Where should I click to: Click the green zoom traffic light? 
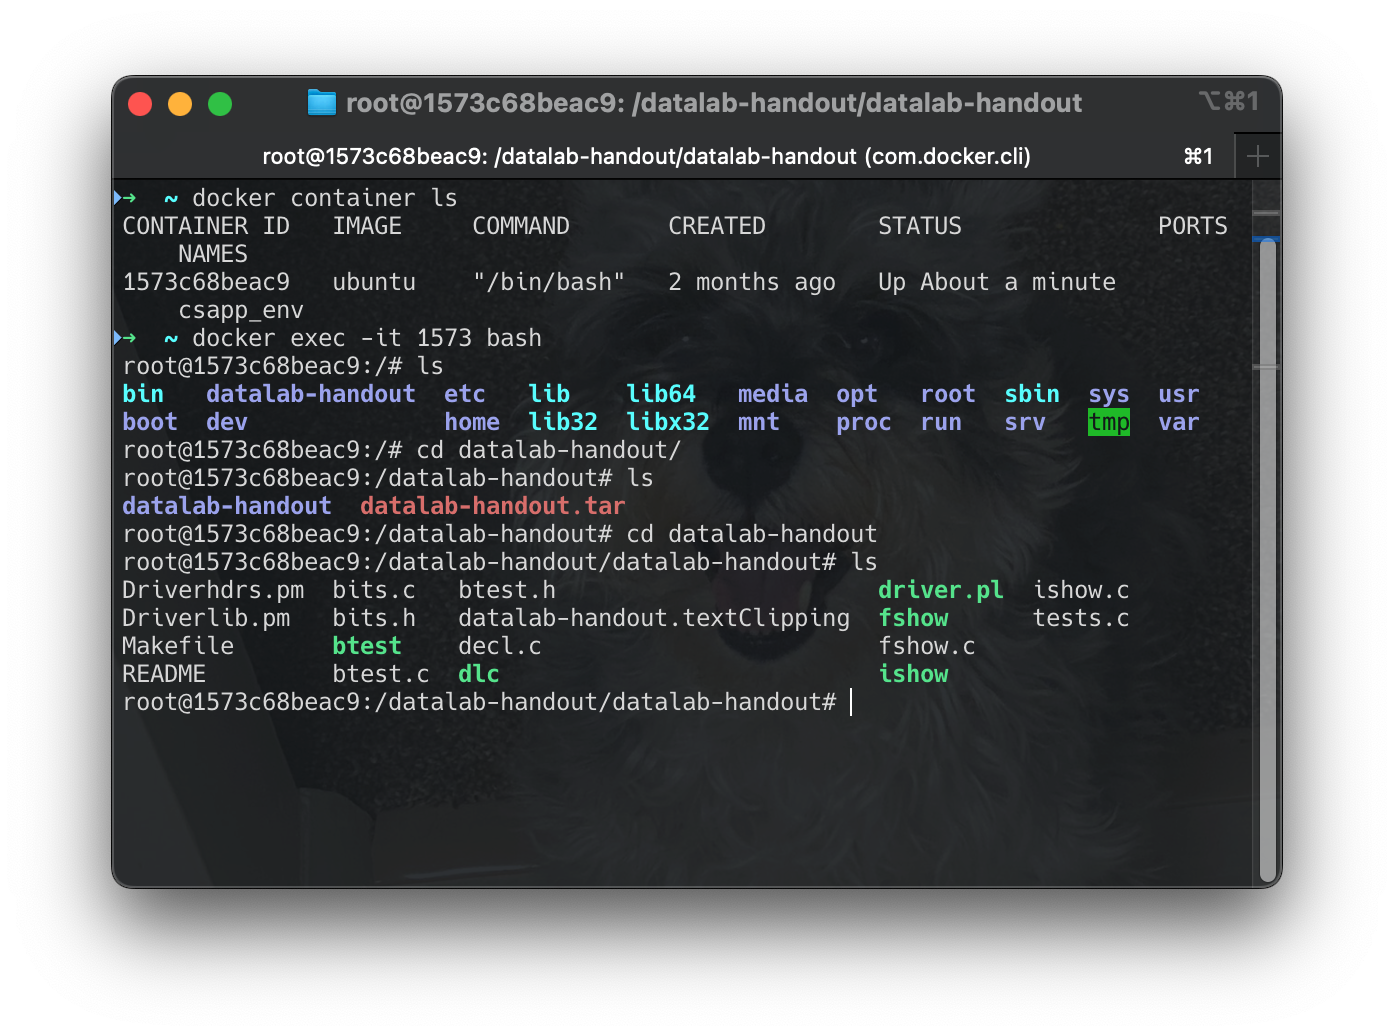(x=220, y=103)
